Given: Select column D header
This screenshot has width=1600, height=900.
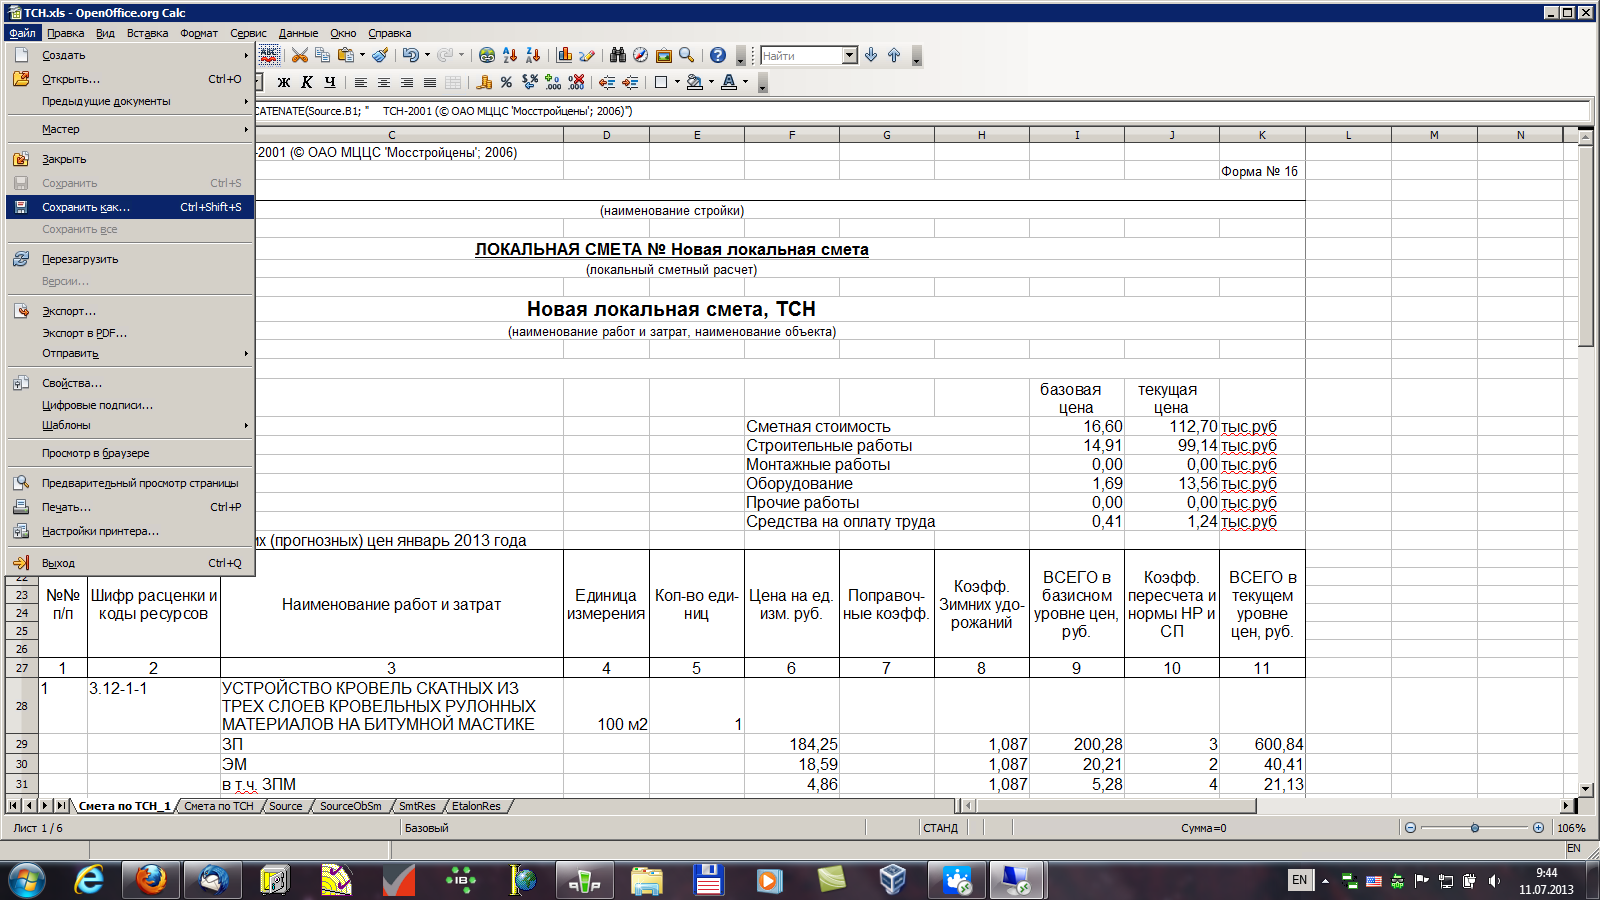Looking at the screenshot, I should coord(606,135).
